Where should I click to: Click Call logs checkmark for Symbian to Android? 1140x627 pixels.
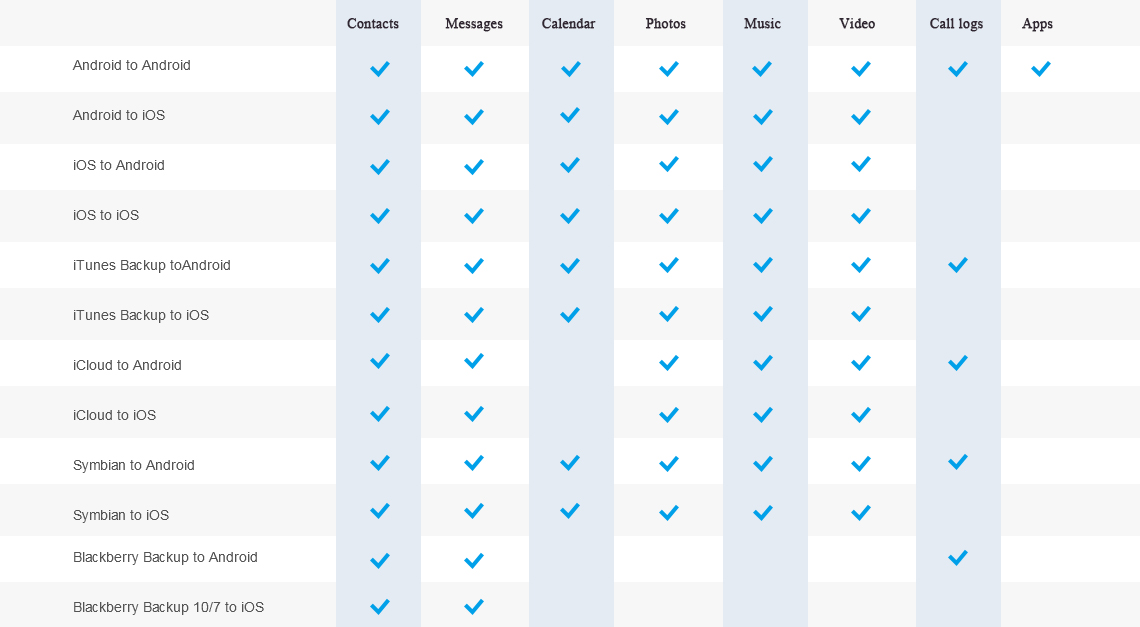pos(958,462)
